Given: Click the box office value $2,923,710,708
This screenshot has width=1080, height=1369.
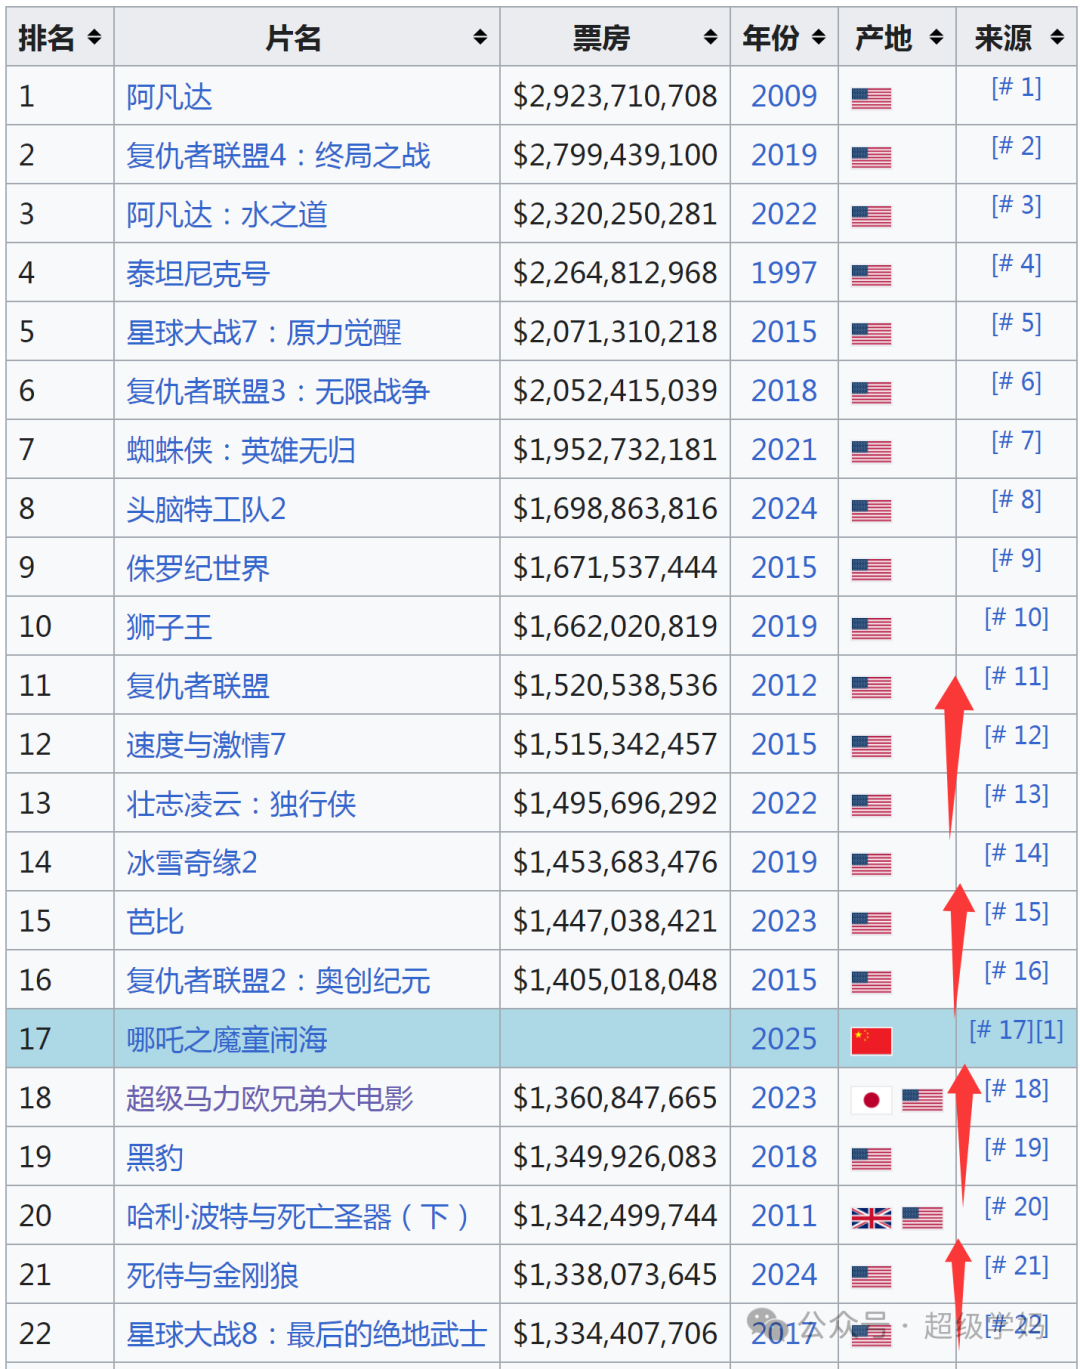Looking at the screenshot, I should point(615,97).
